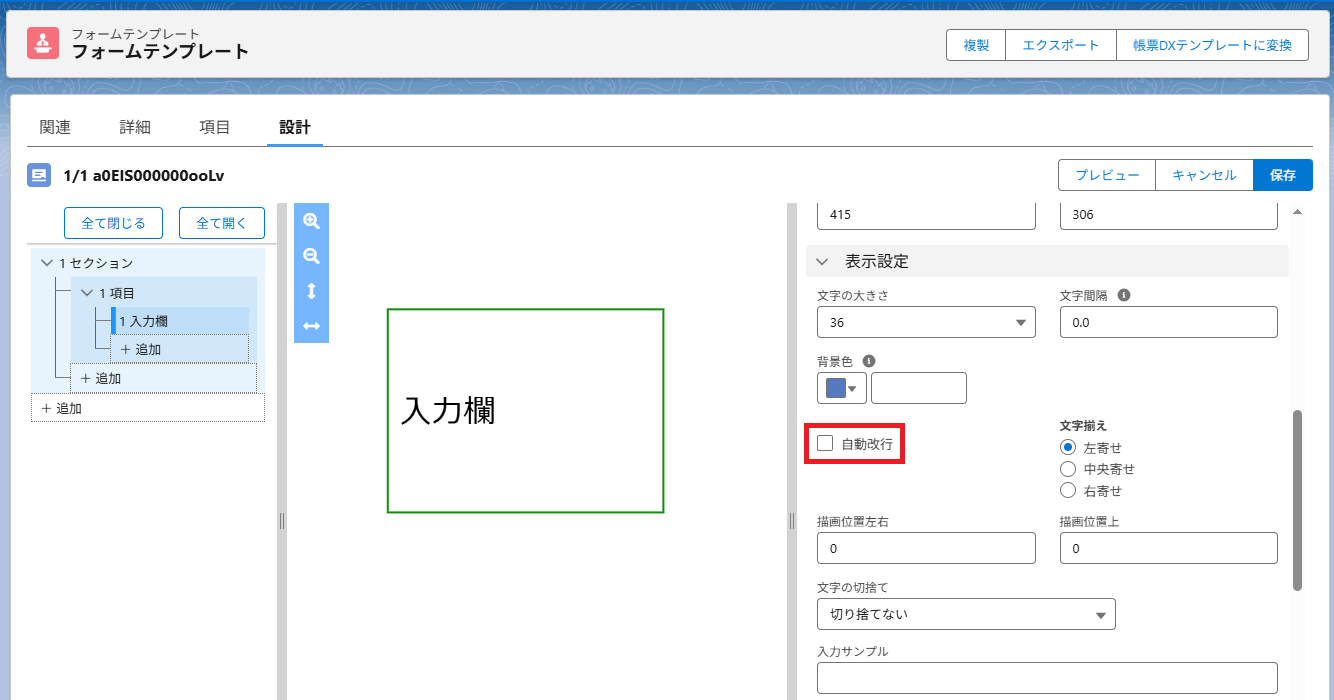Screen dimensions: 1334x700
Task: Click the fit height vertical arrow icon
Action: click(x=311, y=291)
